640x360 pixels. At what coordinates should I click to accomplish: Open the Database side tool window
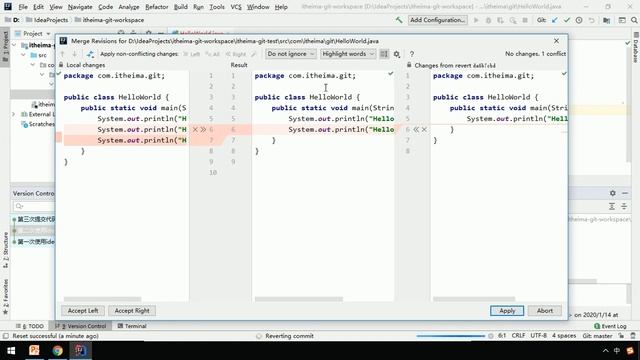[636, 47]
